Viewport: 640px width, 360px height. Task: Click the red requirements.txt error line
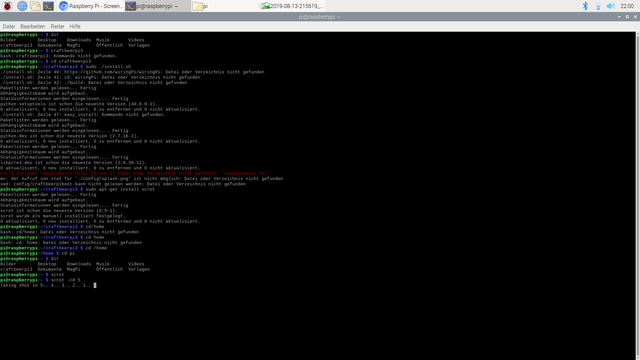[x=135, y=173]
